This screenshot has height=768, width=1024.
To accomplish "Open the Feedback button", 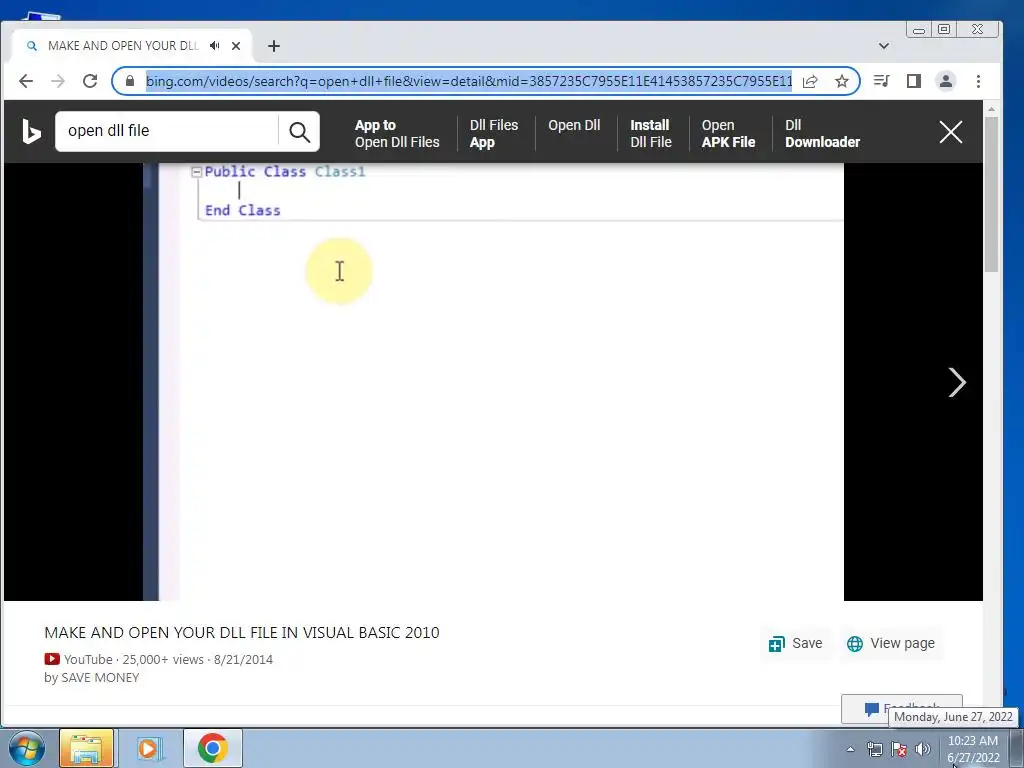I will 901,709.
